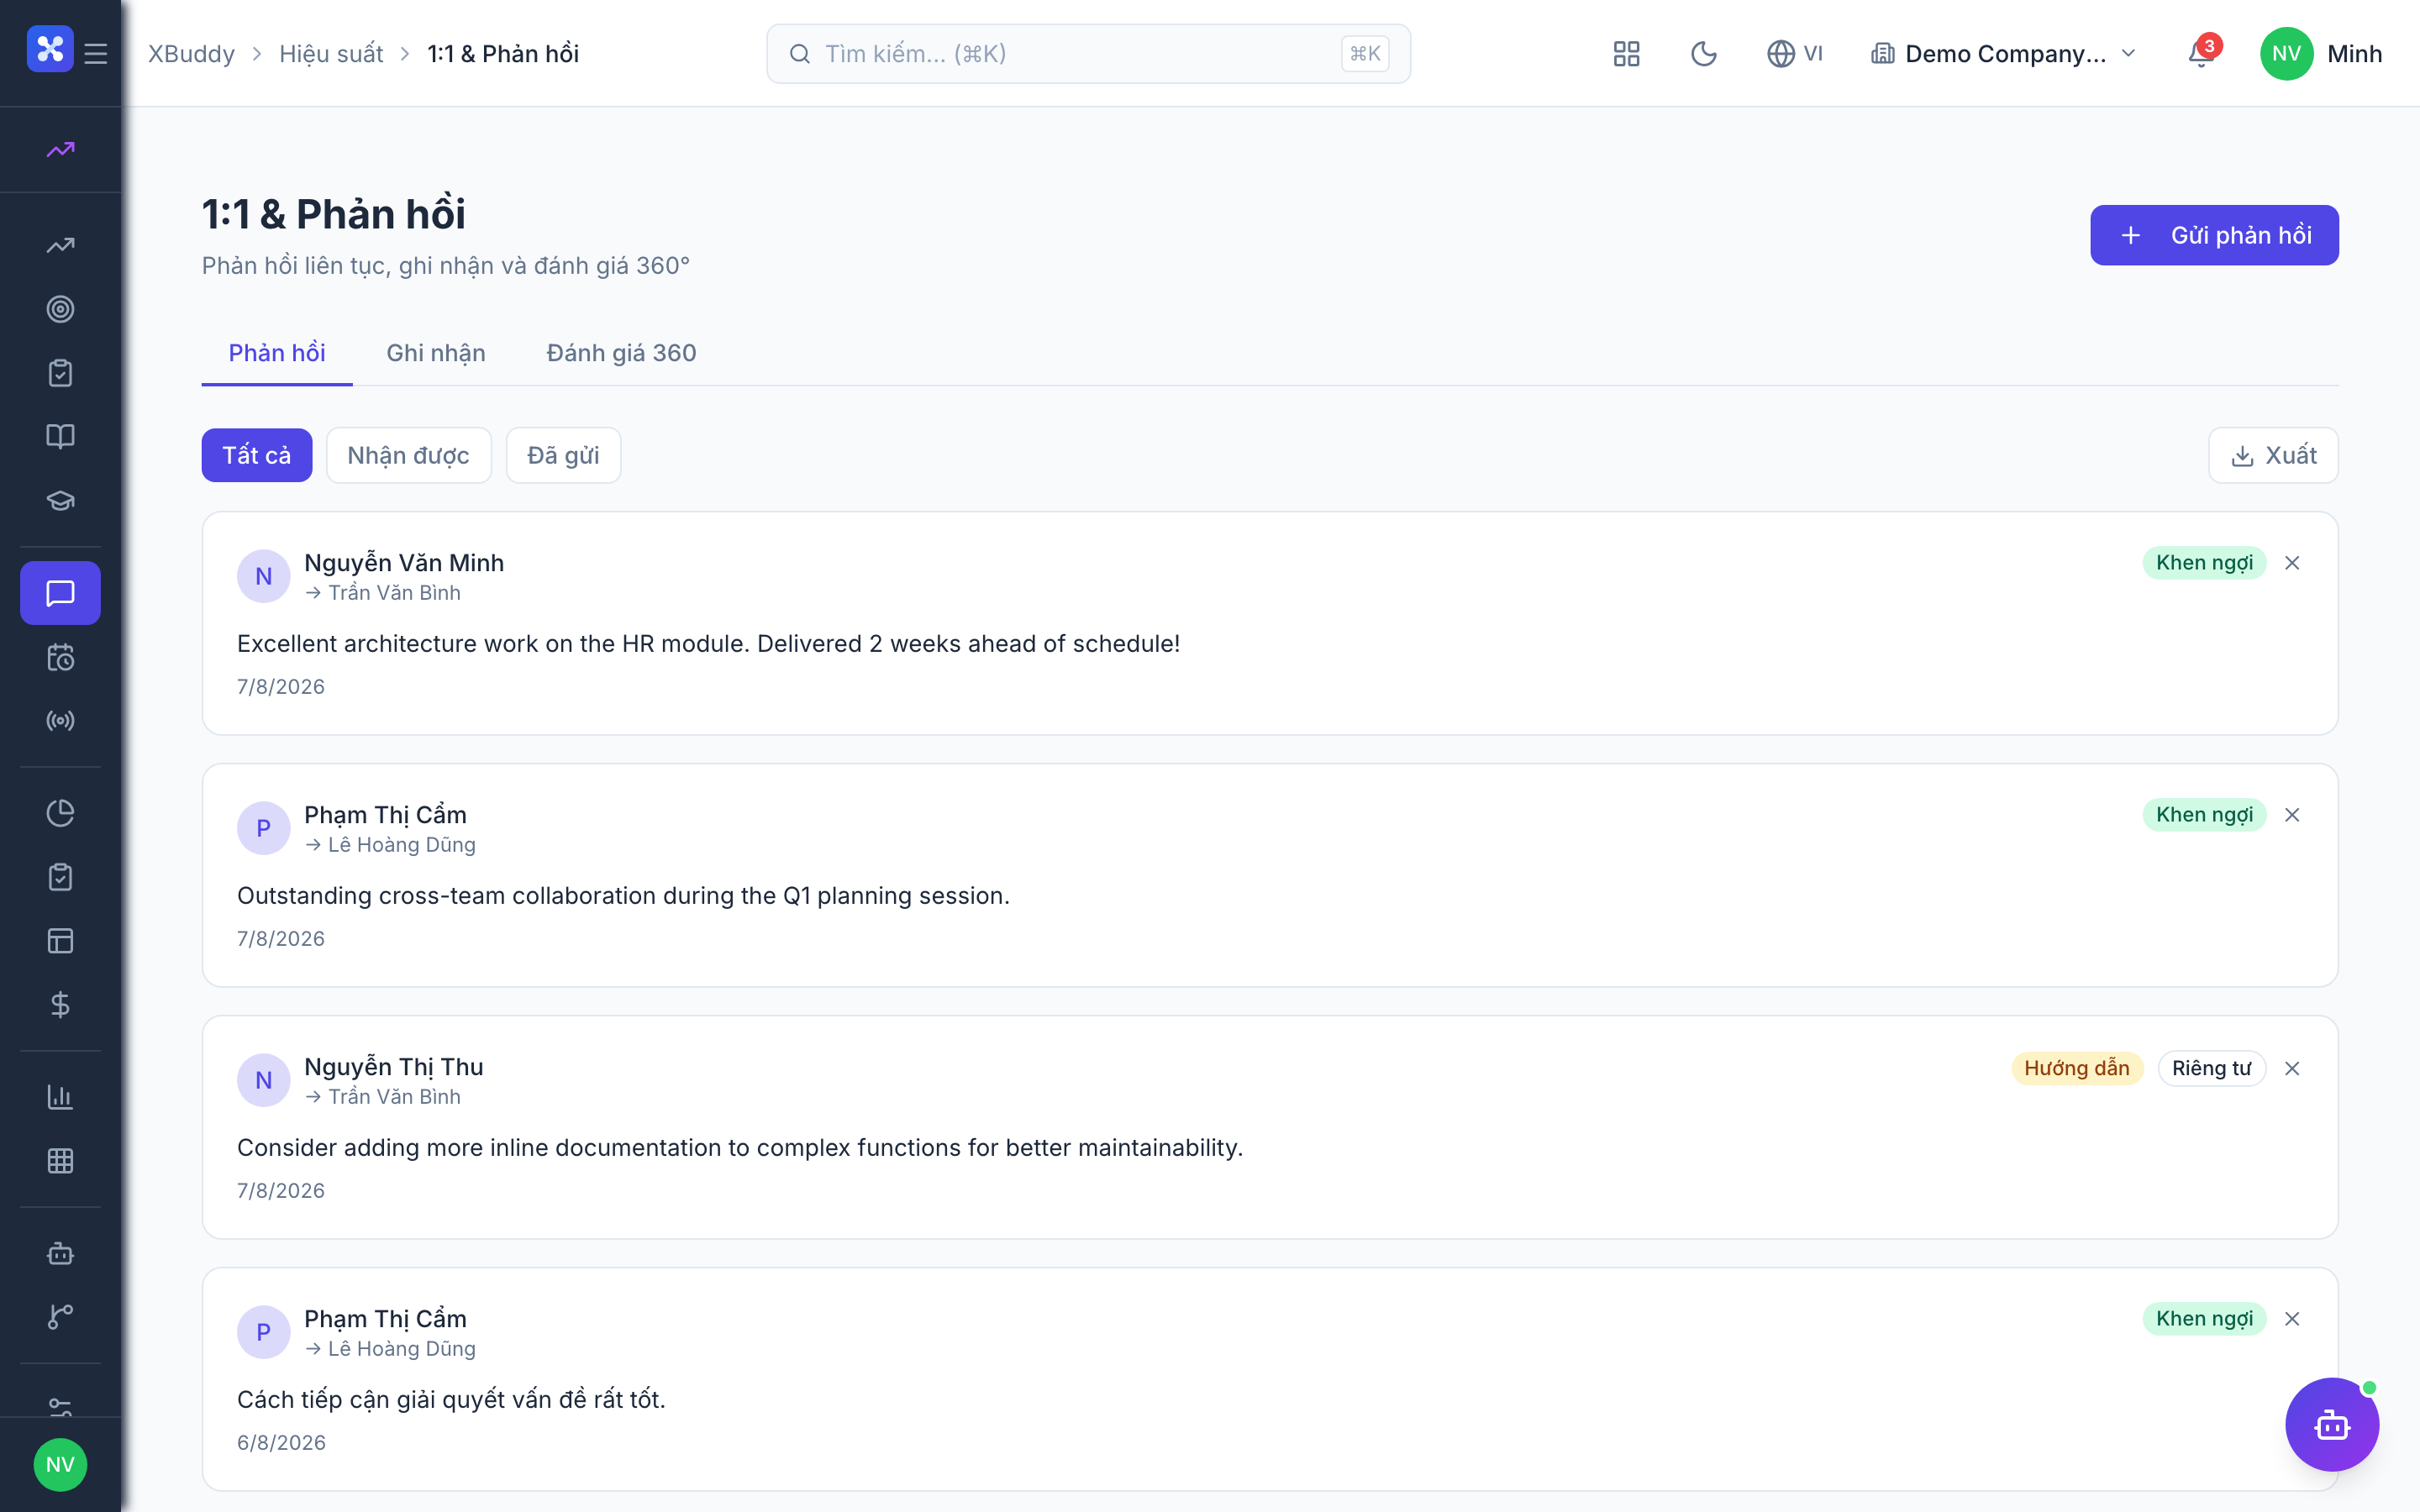
Task: Go to XBuddy breadcrumb link
Action: point(192,54)
